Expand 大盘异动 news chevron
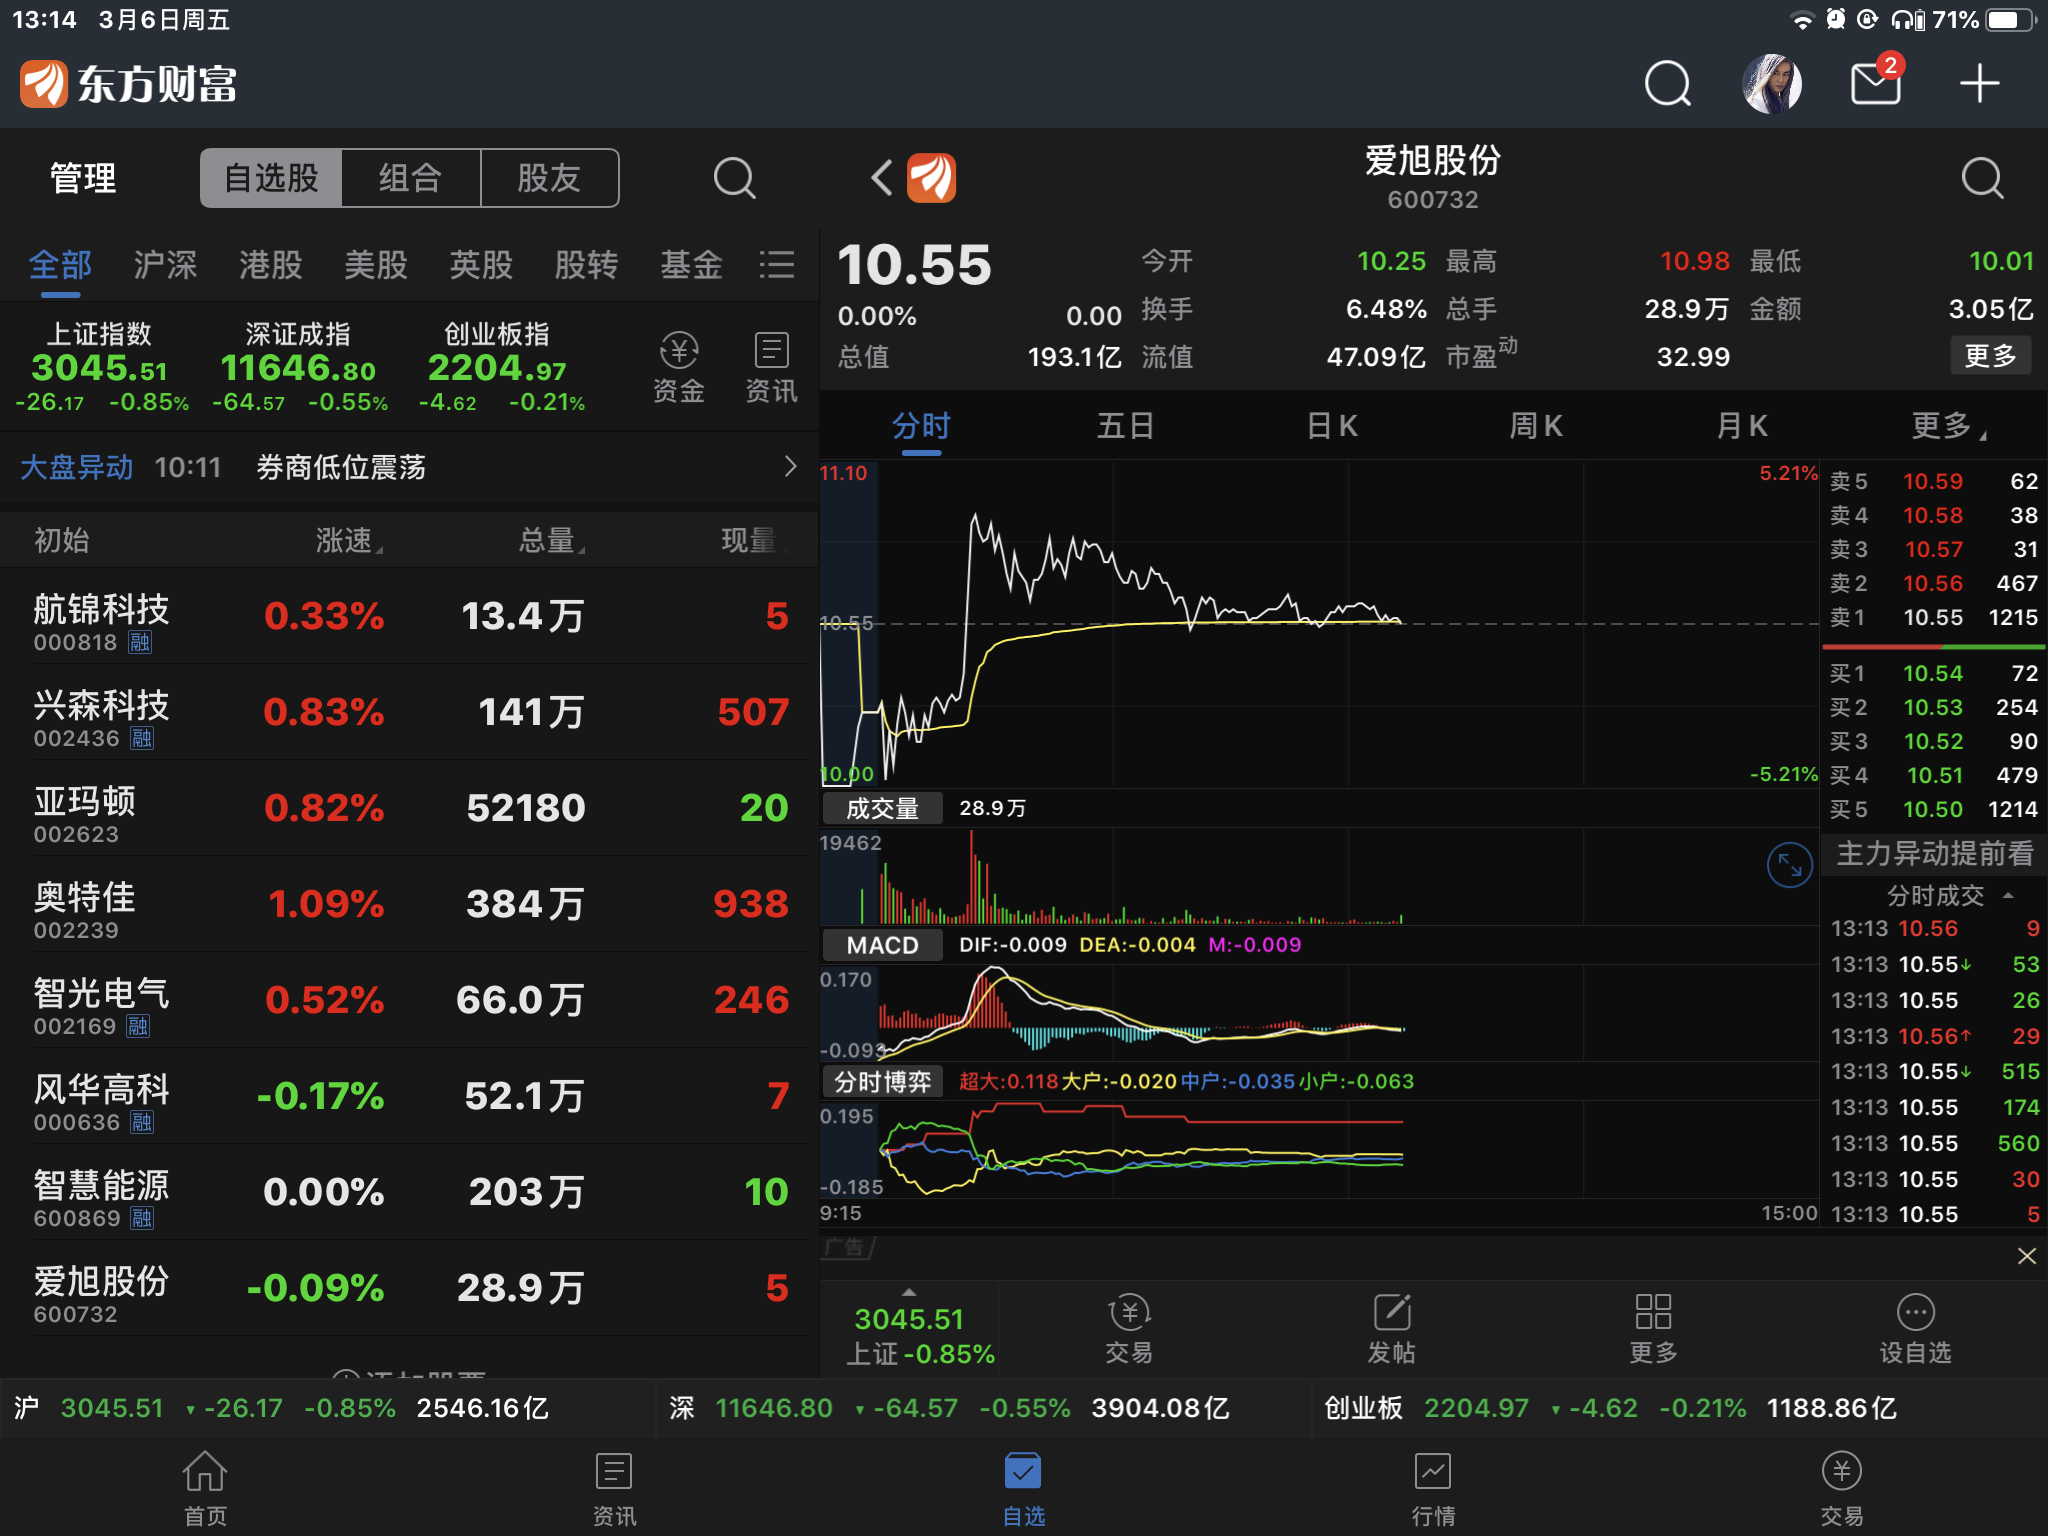The width and height of the screenshot is (2048, 1536). pyautogui.click(x=791, y=466)
